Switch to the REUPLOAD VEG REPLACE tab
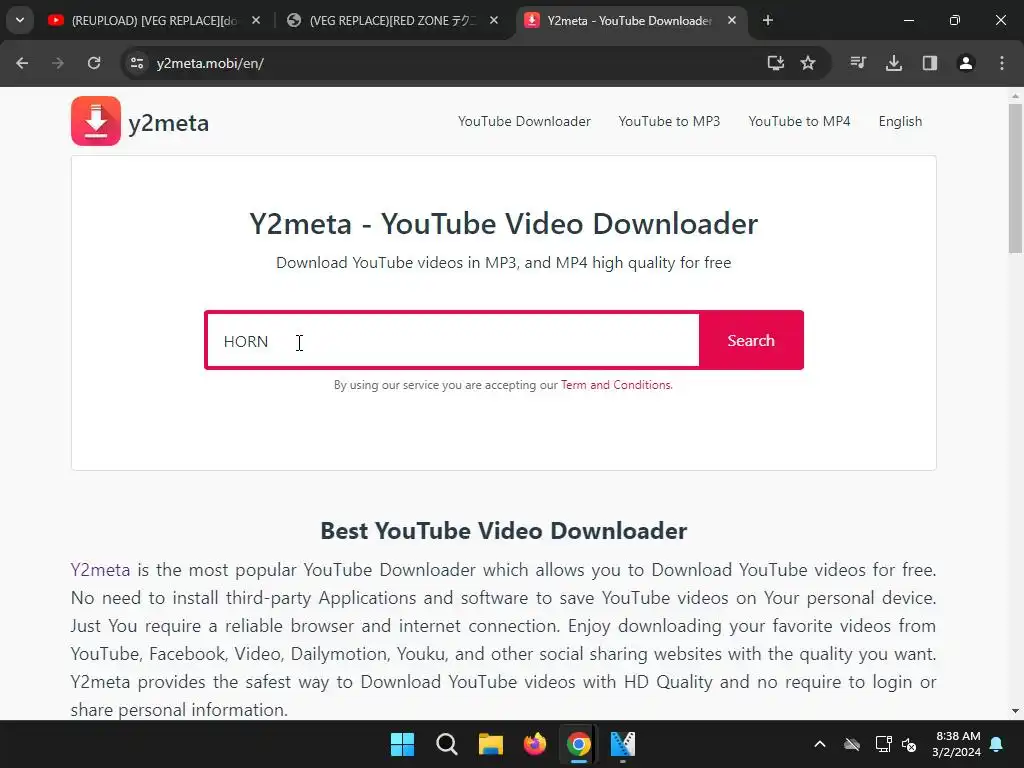 [154, 21]
